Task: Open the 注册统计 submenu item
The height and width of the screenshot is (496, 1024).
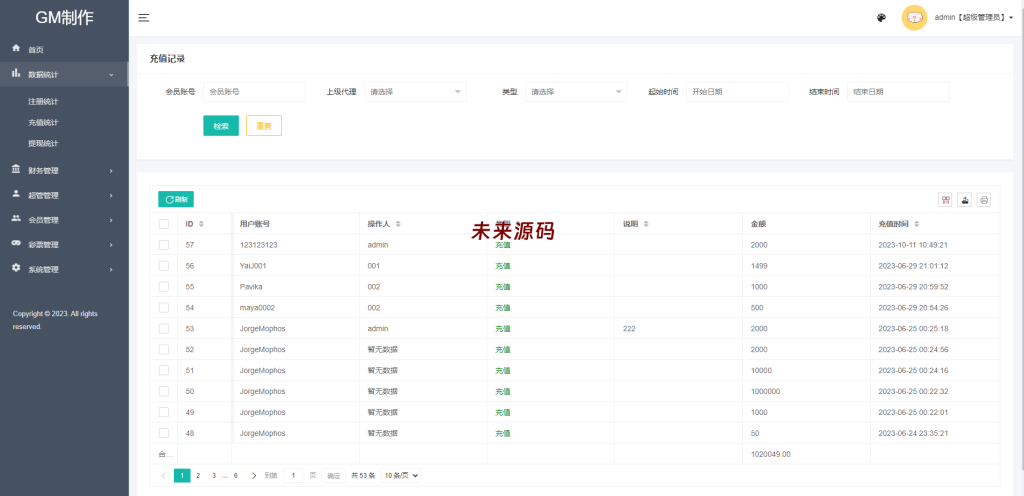Action: point(43,102)
